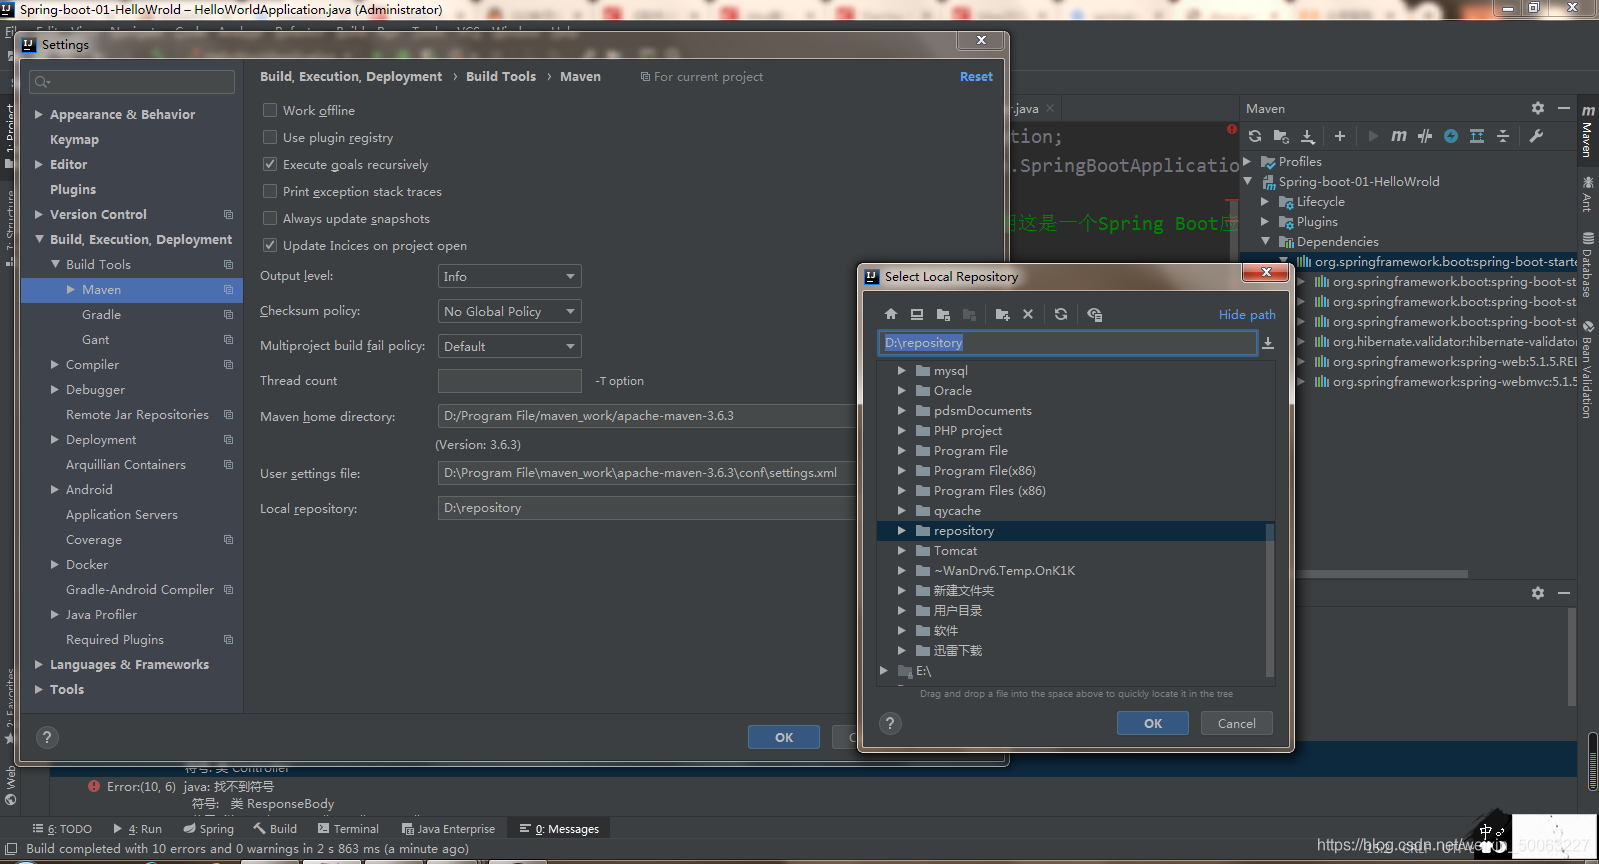Create a new folder in repository chooser
Image resolution: width=1599 pixels, height=864 pixels.
click(1002, 314)
